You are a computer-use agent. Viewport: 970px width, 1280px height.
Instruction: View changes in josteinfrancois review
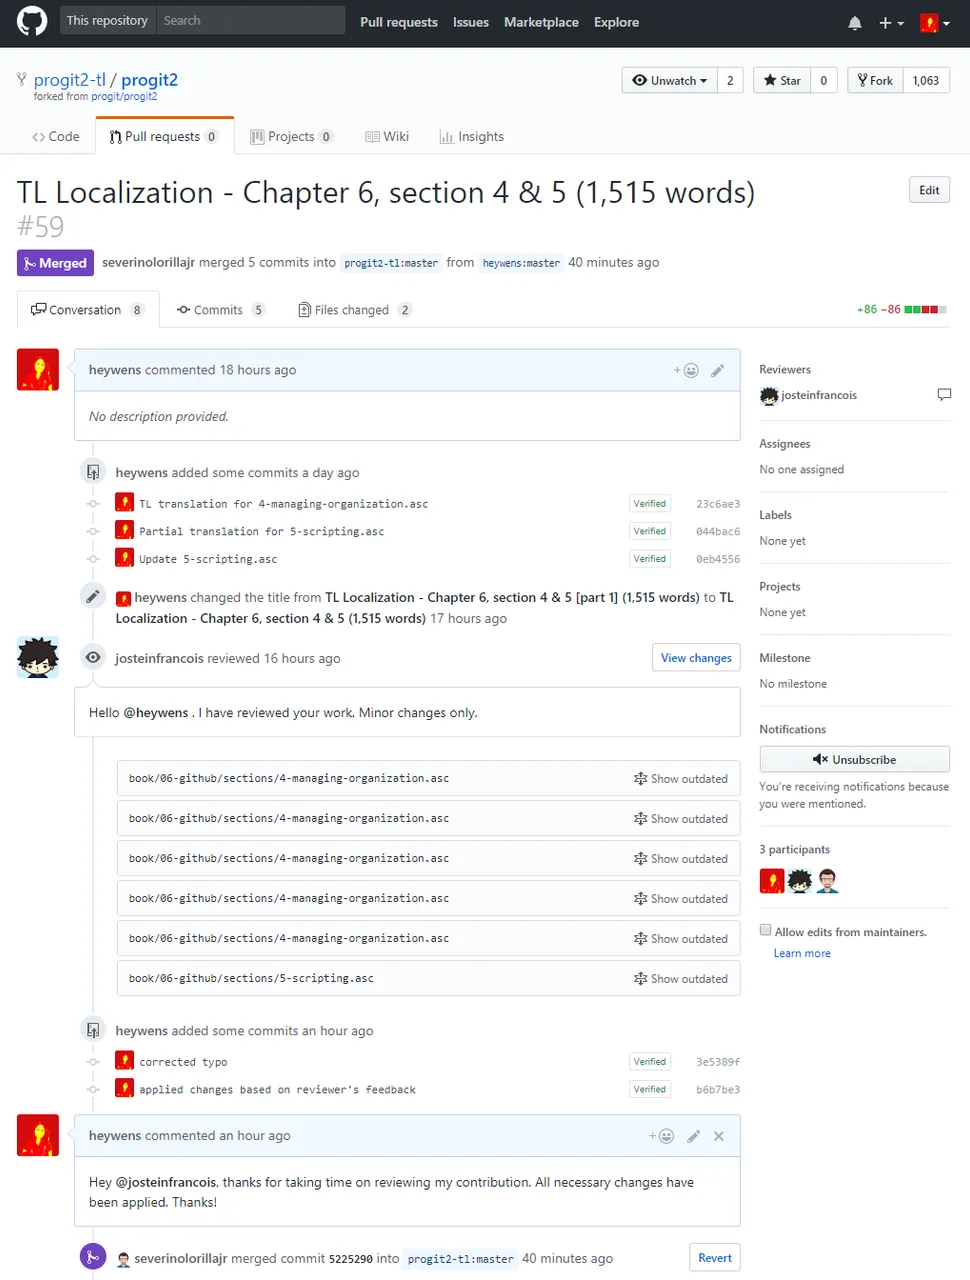pyautogui.click(x=696, y=657)
